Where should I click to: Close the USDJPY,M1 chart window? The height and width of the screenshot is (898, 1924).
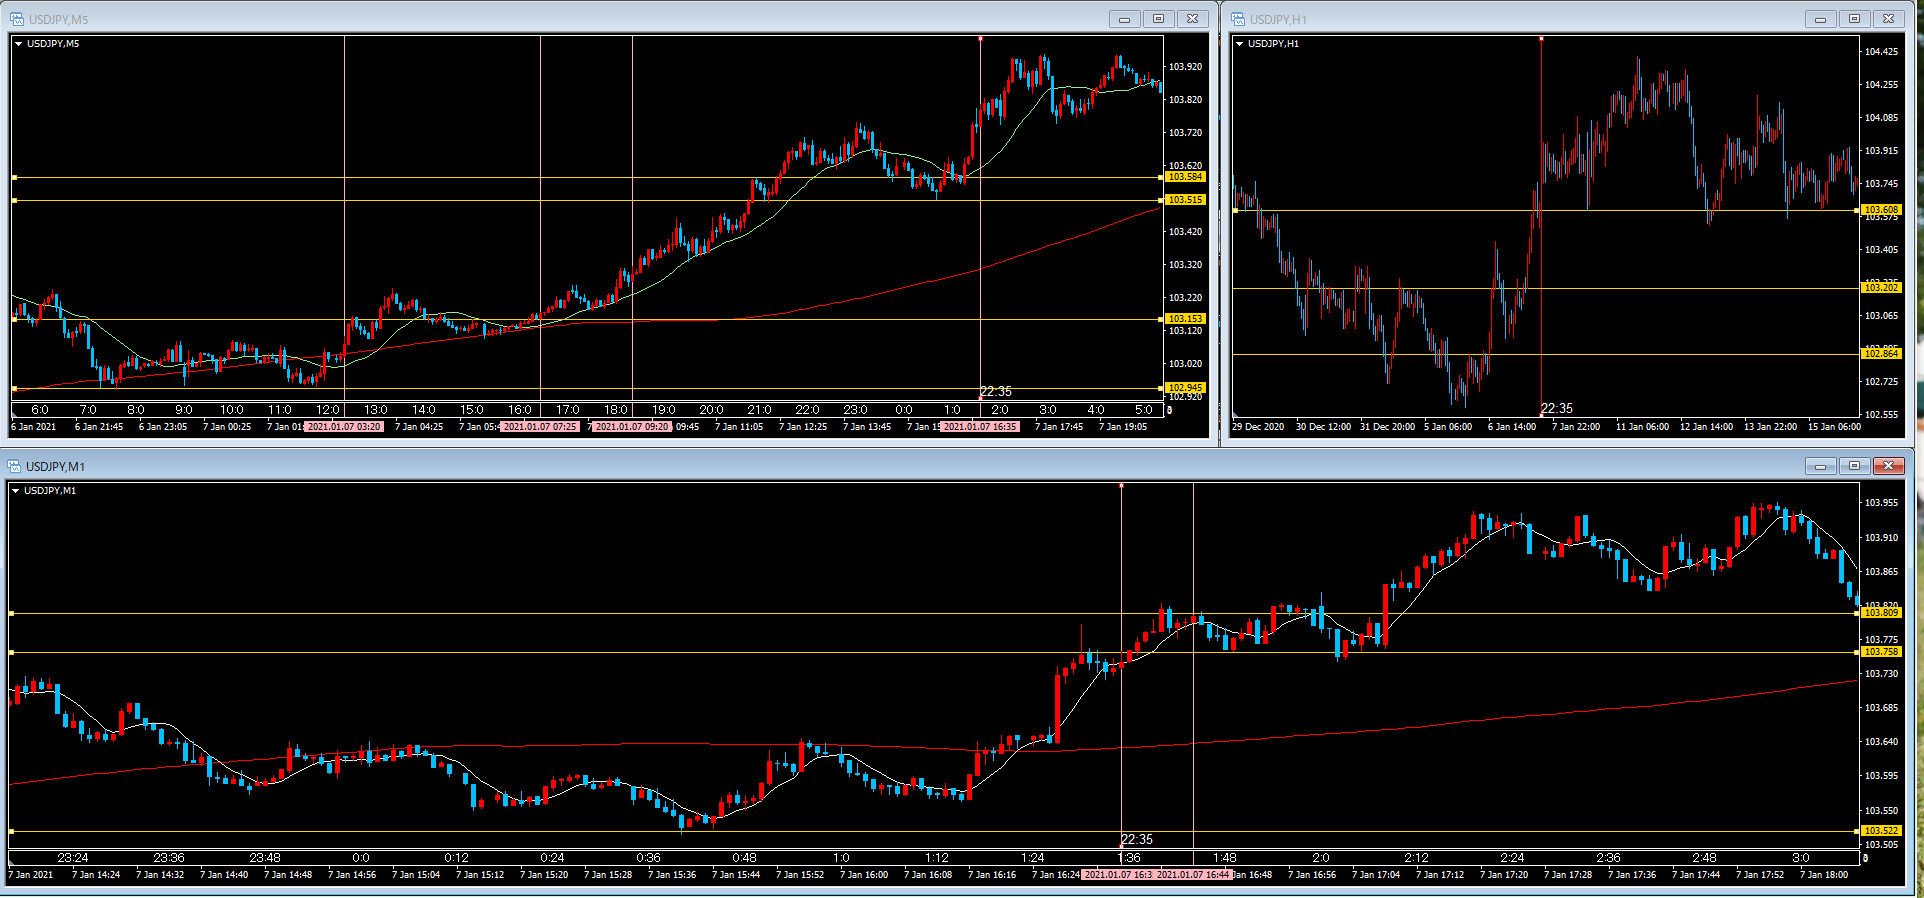coord(1888,466)
